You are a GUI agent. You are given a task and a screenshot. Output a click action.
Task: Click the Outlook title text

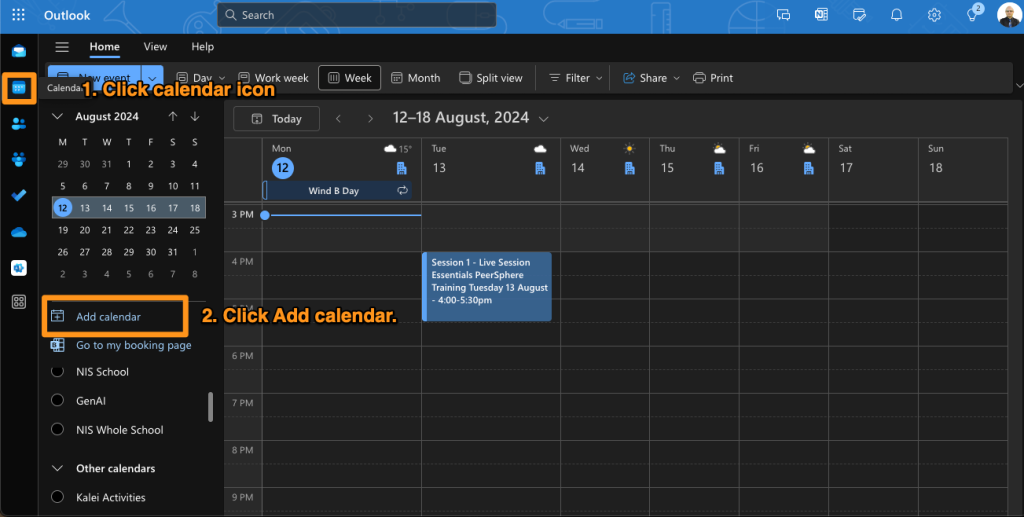[67, 15]
